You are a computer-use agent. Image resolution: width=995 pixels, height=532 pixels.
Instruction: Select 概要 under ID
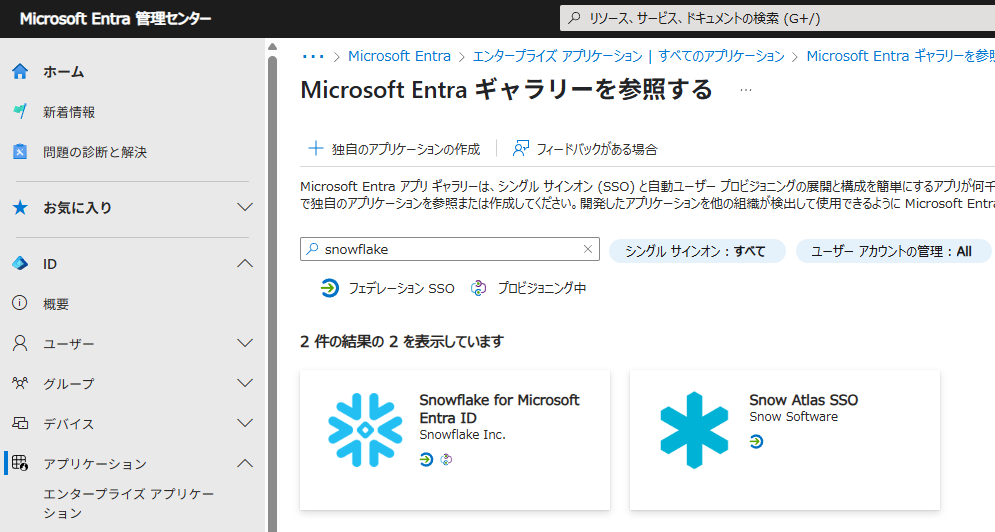56,304
